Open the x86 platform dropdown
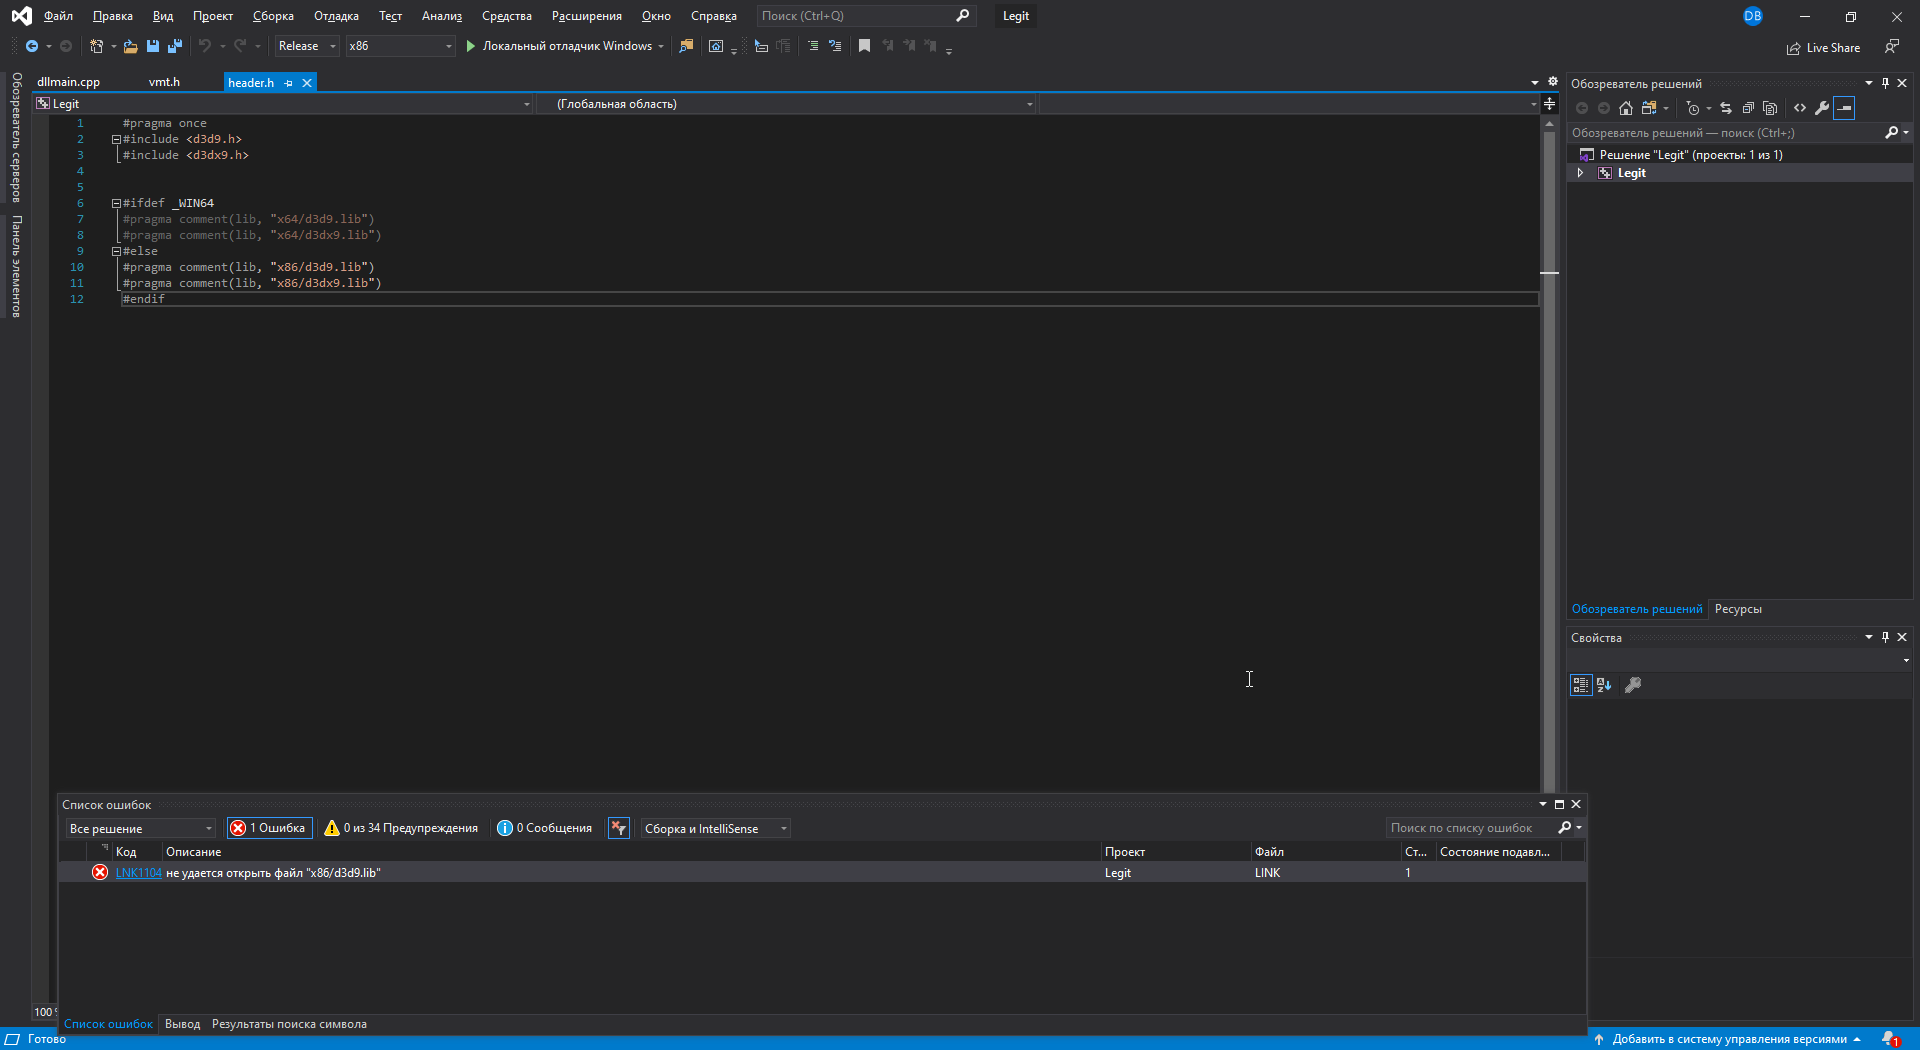This screenshot has width=1920, height=1050. pos(400,46)
